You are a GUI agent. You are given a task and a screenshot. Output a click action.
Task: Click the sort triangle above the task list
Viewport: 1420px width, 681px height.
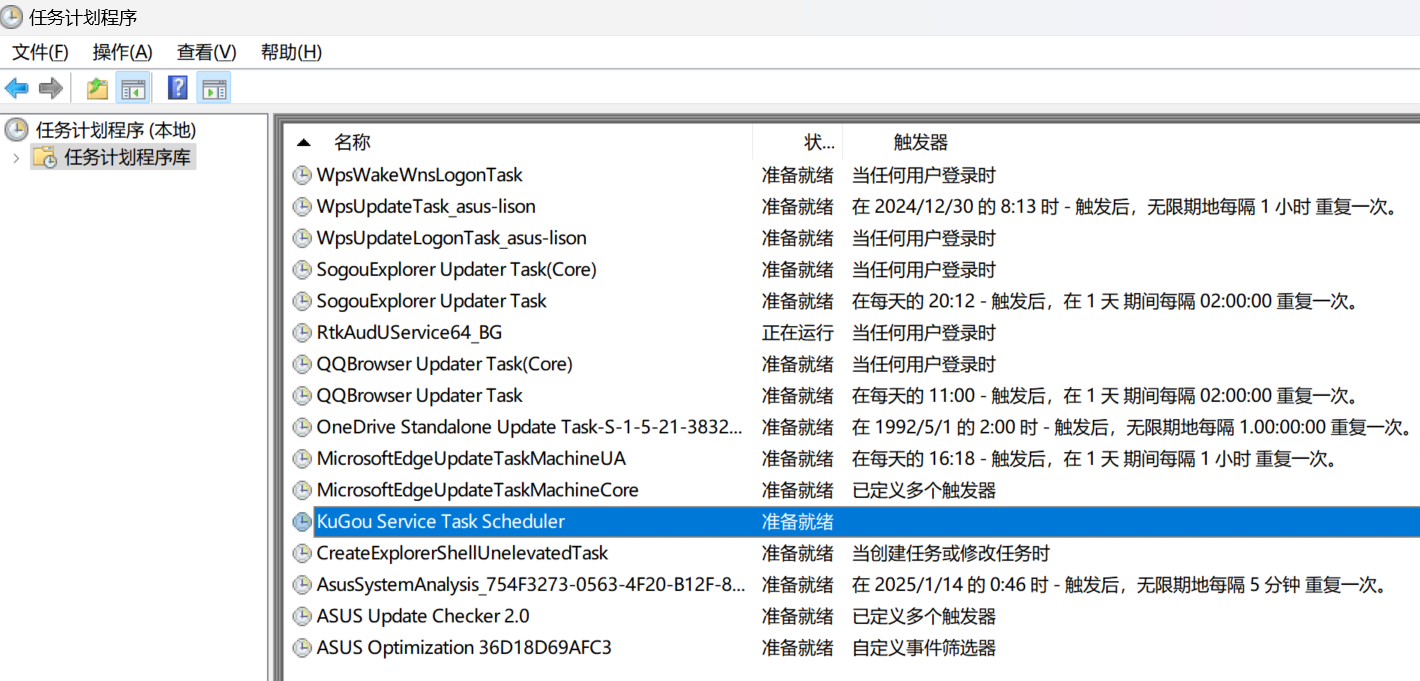coord(304,140)
